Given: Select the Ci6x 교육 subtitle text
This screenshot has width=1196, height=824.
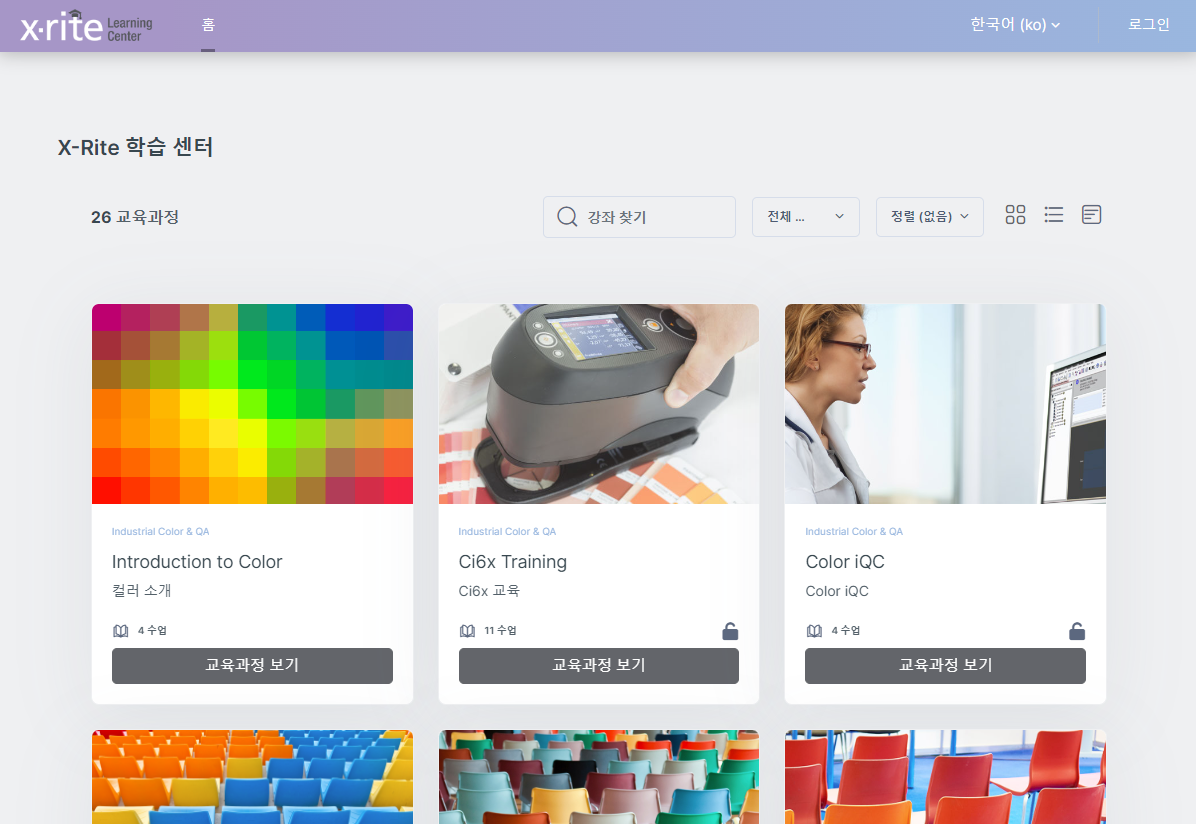Looking at the screenshot, I should coord(489,591).
